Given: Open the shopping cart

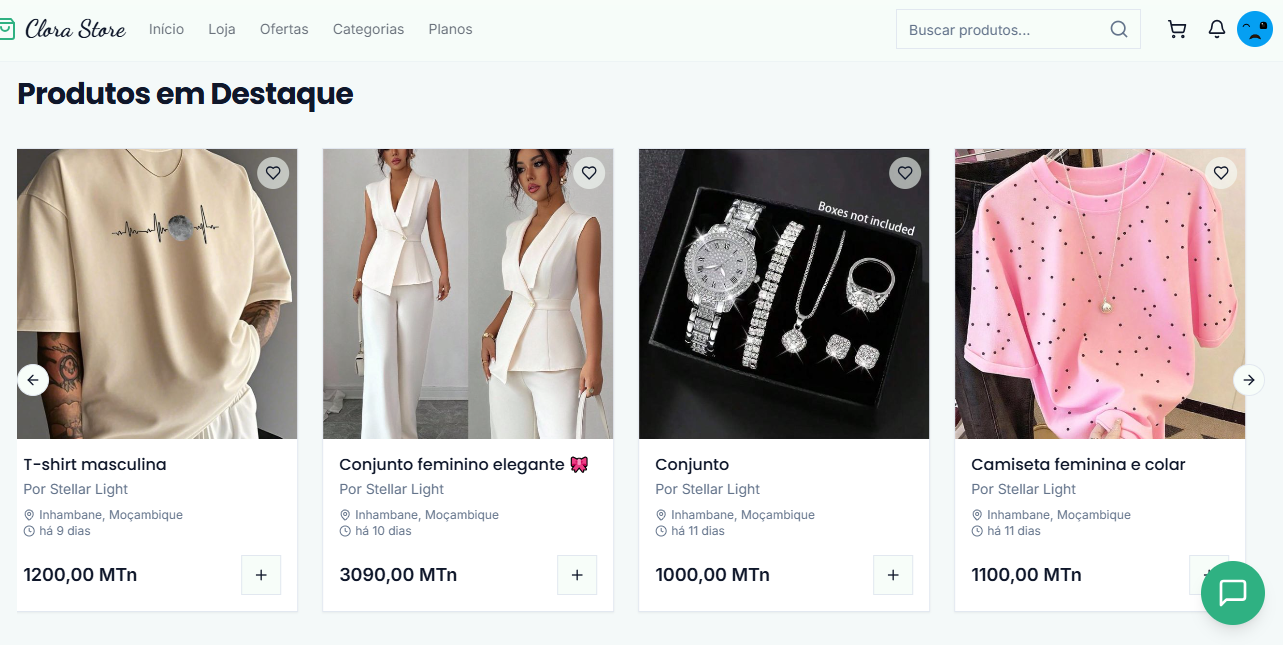Looking at the screenshot, I should [x=1177, y=29].
